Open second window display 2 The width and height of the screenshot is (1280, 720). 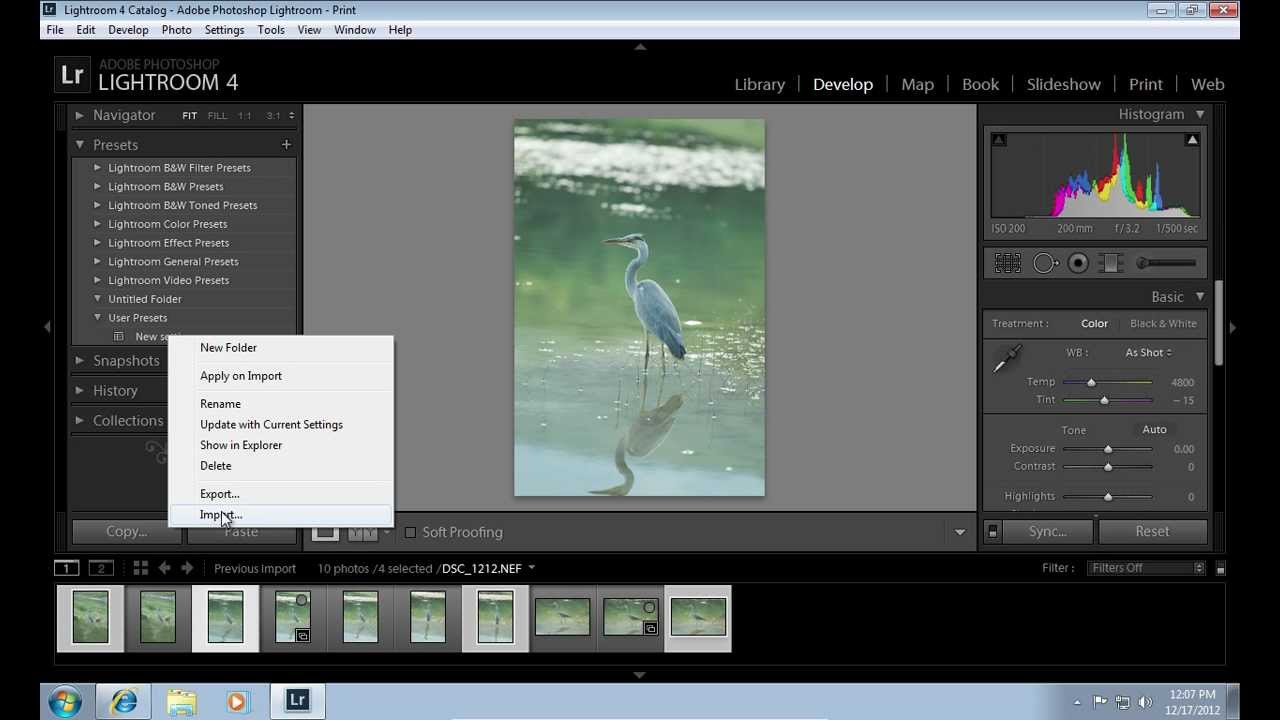click(101, 568)
